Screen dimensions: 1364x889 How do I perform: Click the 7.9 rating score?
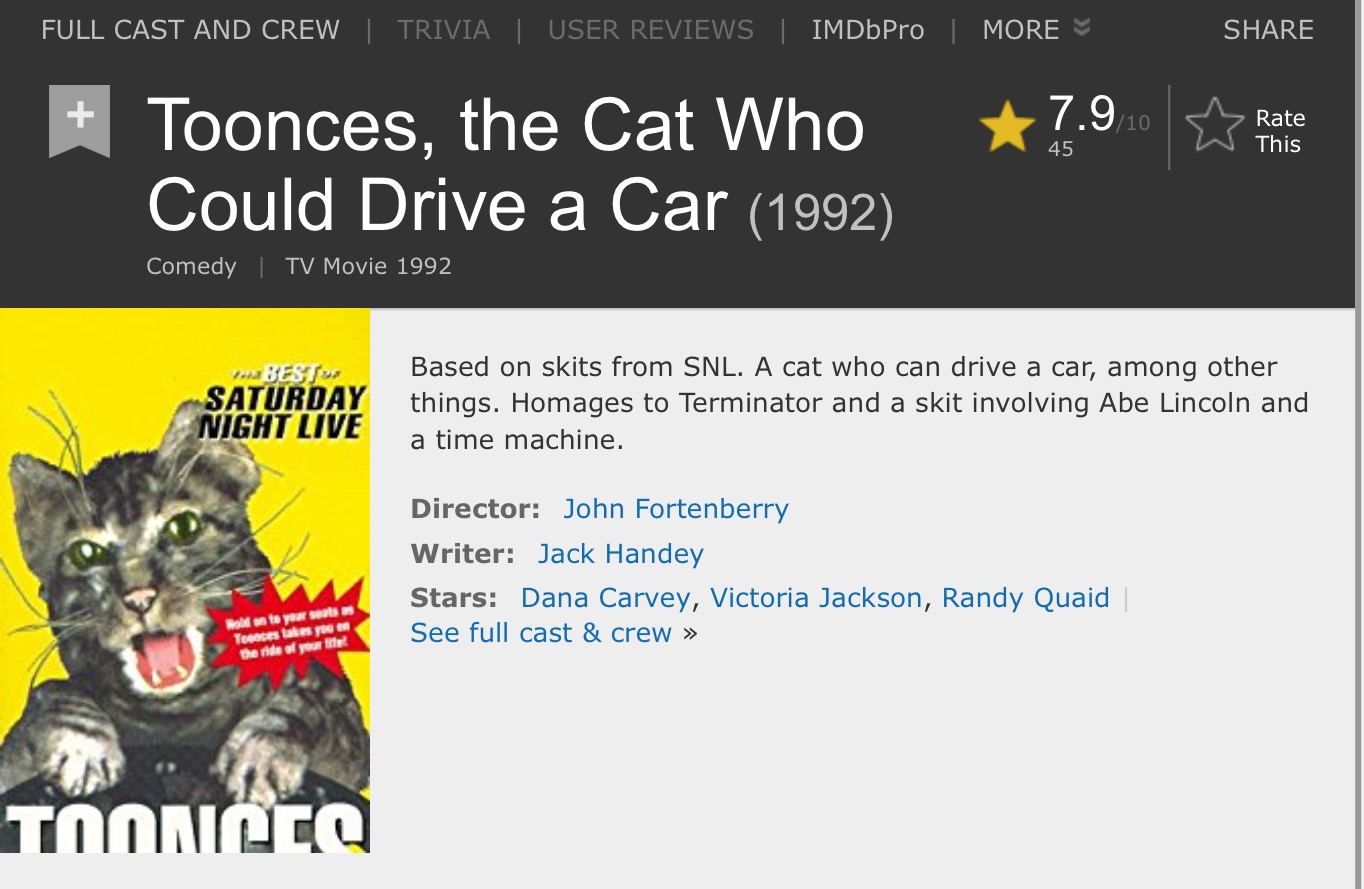[1082, 113]
